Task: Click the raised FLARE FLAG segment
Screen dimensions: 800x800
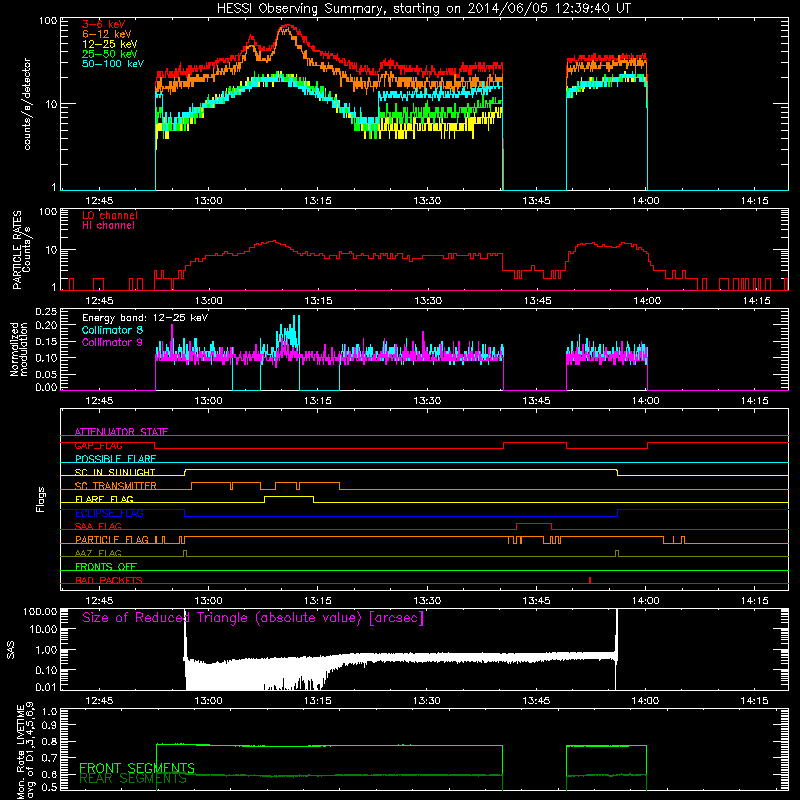Action: [289, 496]
